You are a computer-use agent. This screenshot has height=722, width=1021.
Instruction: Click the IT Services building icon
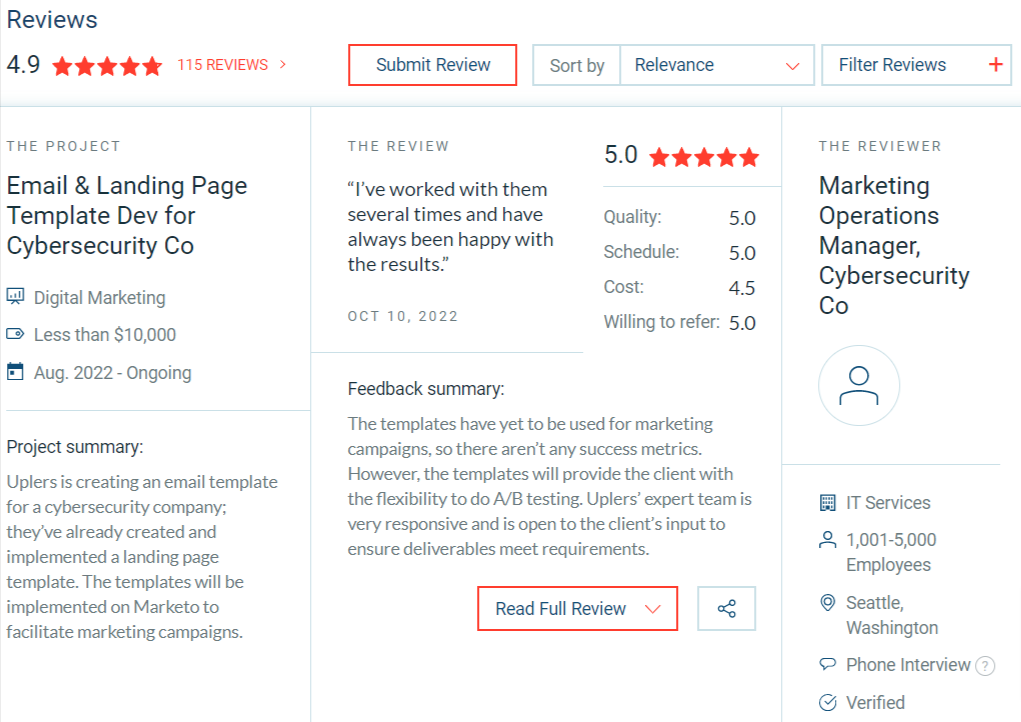pyautogui.click(x=827, y=503)
